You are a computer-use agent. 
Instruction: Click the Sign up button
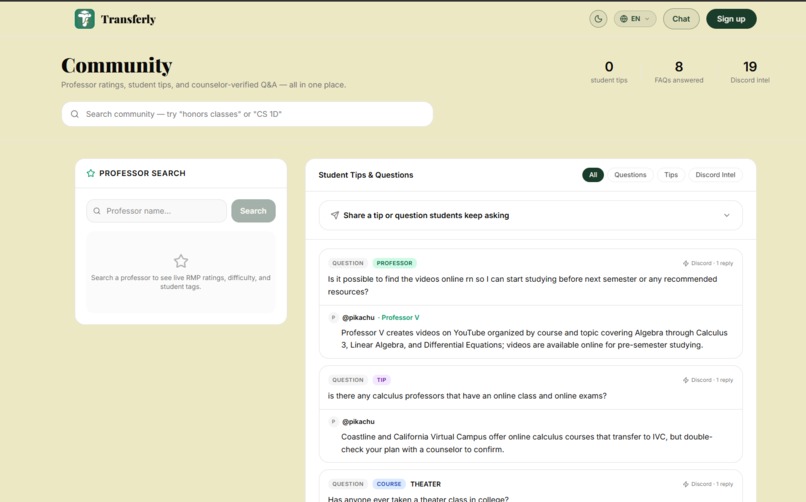(x=731, y=19)
